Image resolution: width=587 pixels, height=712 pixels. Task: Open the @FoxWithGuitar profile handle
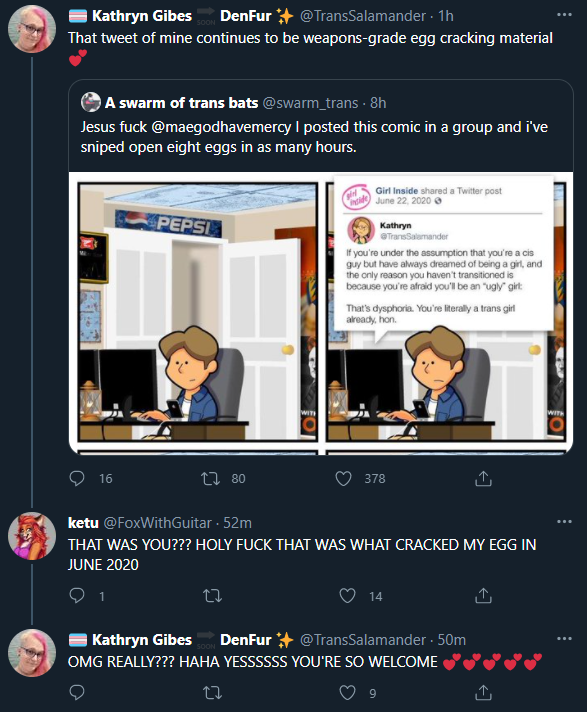[158, 523]
